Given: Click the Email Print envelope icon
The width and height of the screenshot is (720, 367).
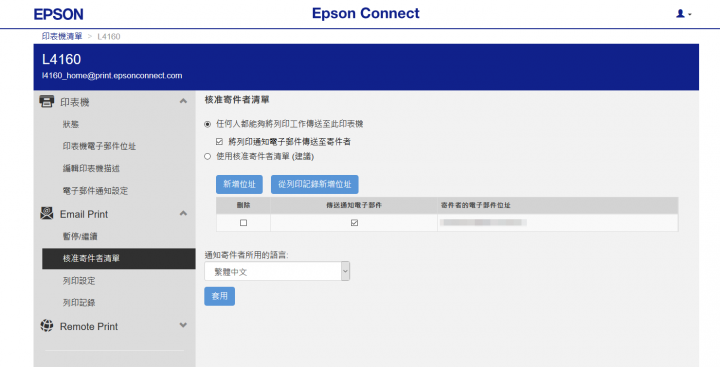Looking at the screenshot, I should click(x=46, y=214).
